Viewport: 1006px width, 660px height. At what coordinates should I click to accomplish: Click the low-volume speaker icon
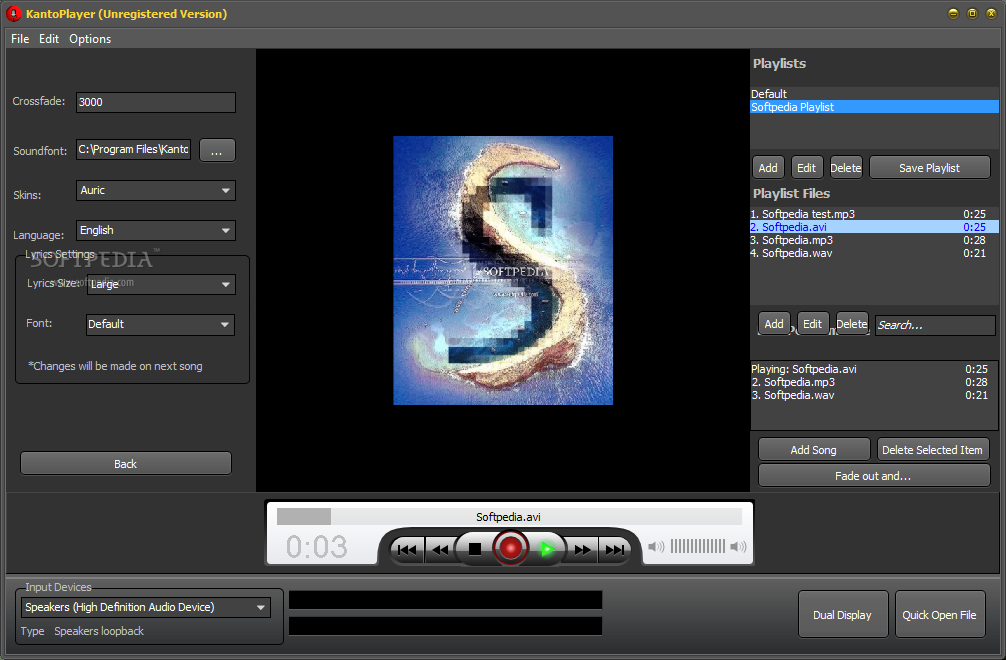pyautogui.click(x=656, y=546)
